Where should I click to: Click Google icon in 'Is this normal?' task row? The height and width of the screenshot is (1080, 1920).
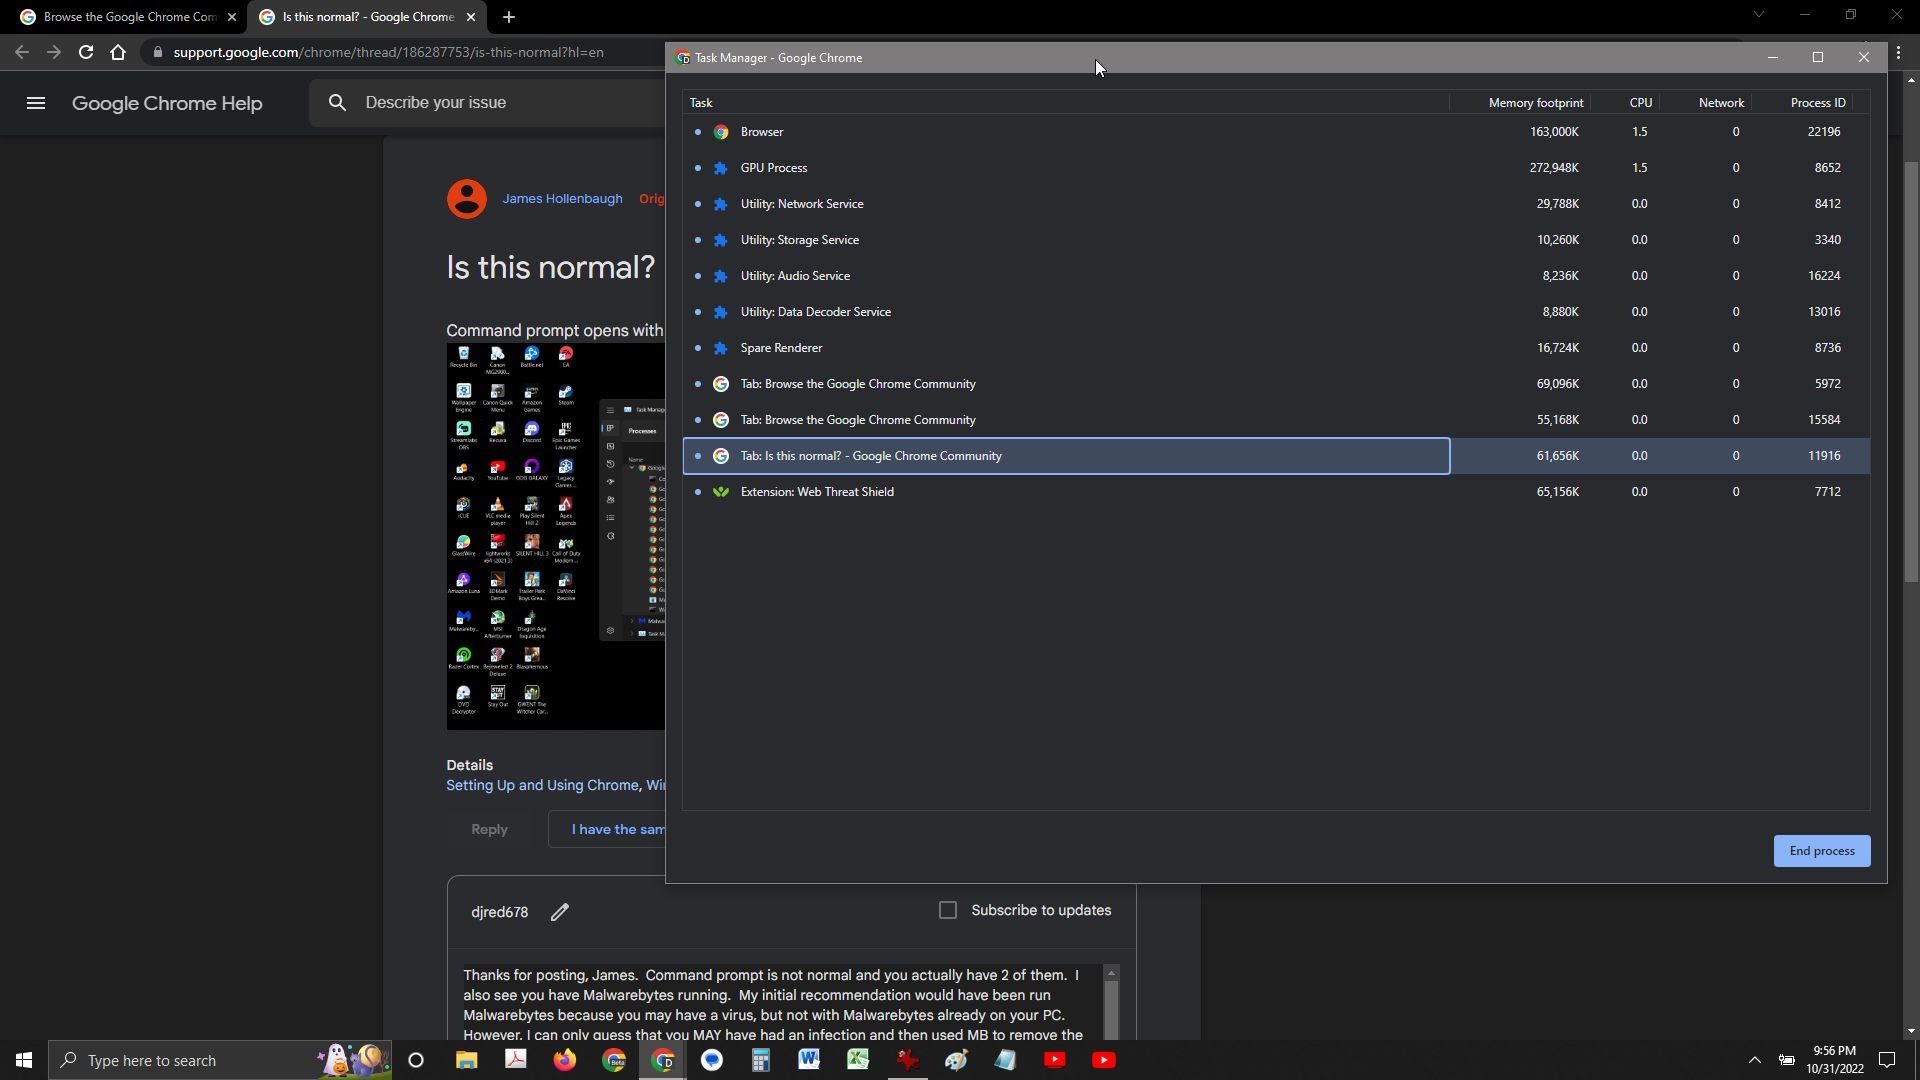coord(721,456)
